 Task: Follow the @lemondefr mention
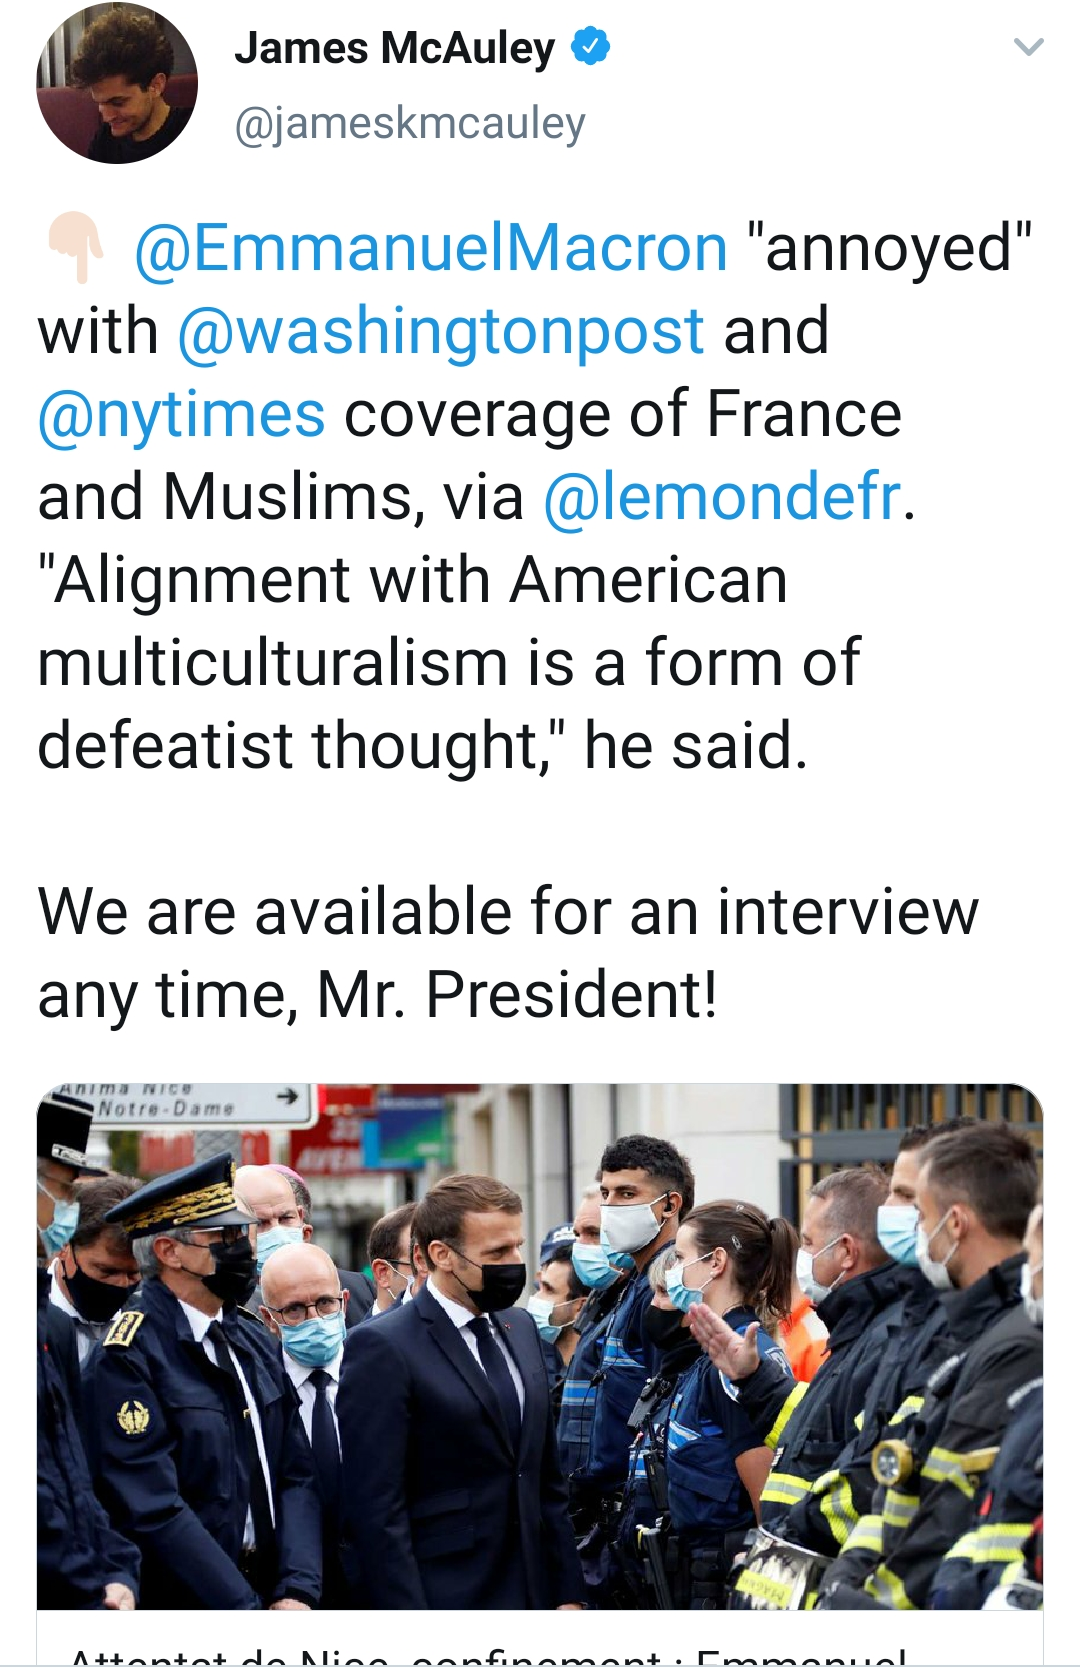pos(722,497)
